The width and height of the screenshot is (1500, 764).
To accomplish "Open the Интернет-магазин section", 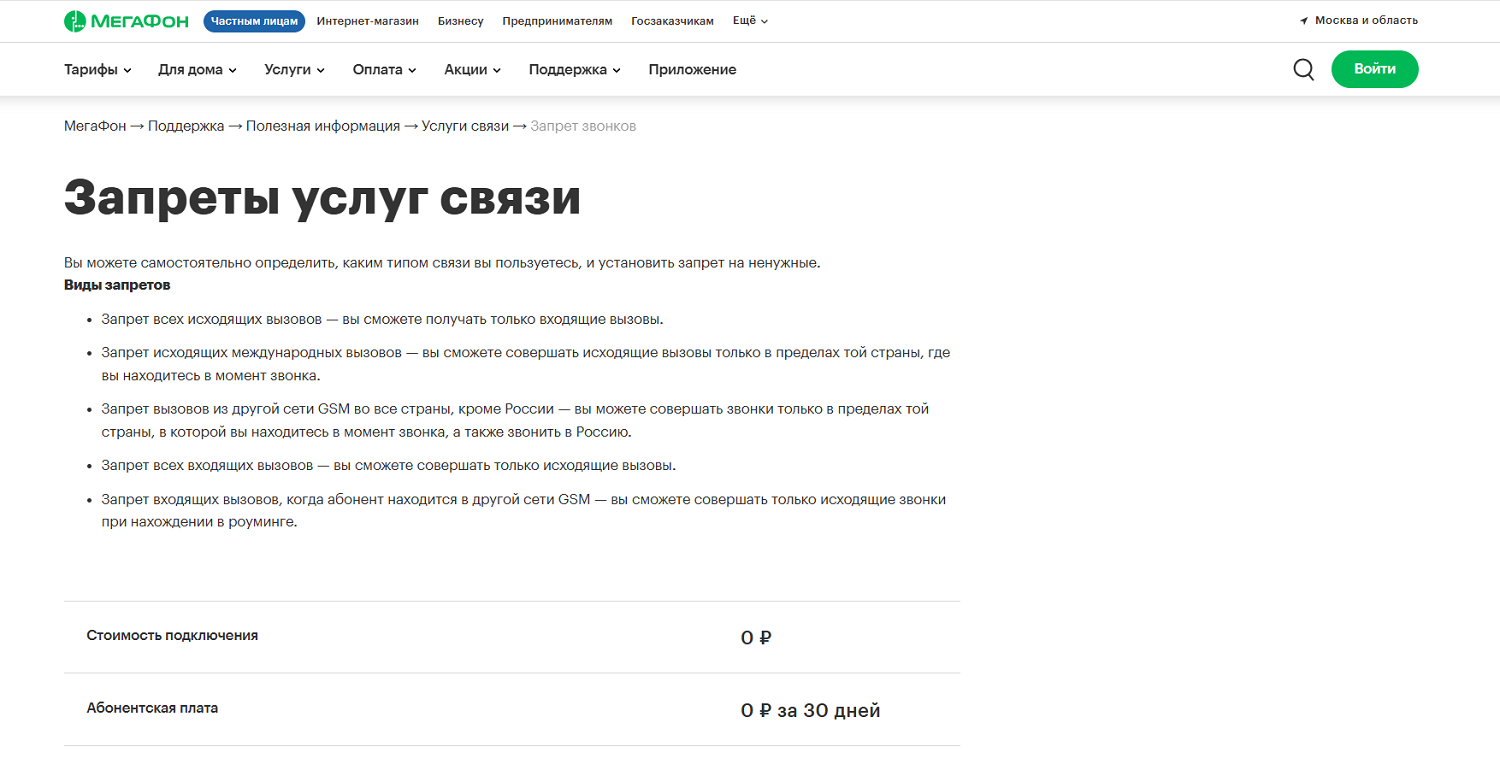I will click(368, 21).
